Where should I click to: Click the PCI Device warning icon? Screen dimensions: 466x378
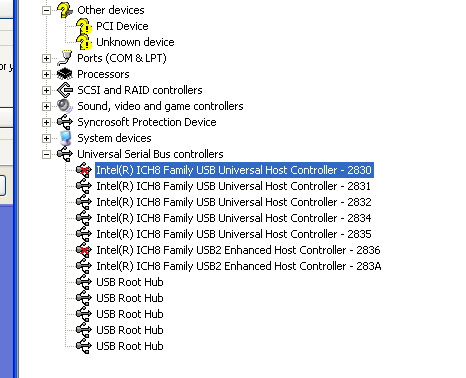[x=84, y=26]
